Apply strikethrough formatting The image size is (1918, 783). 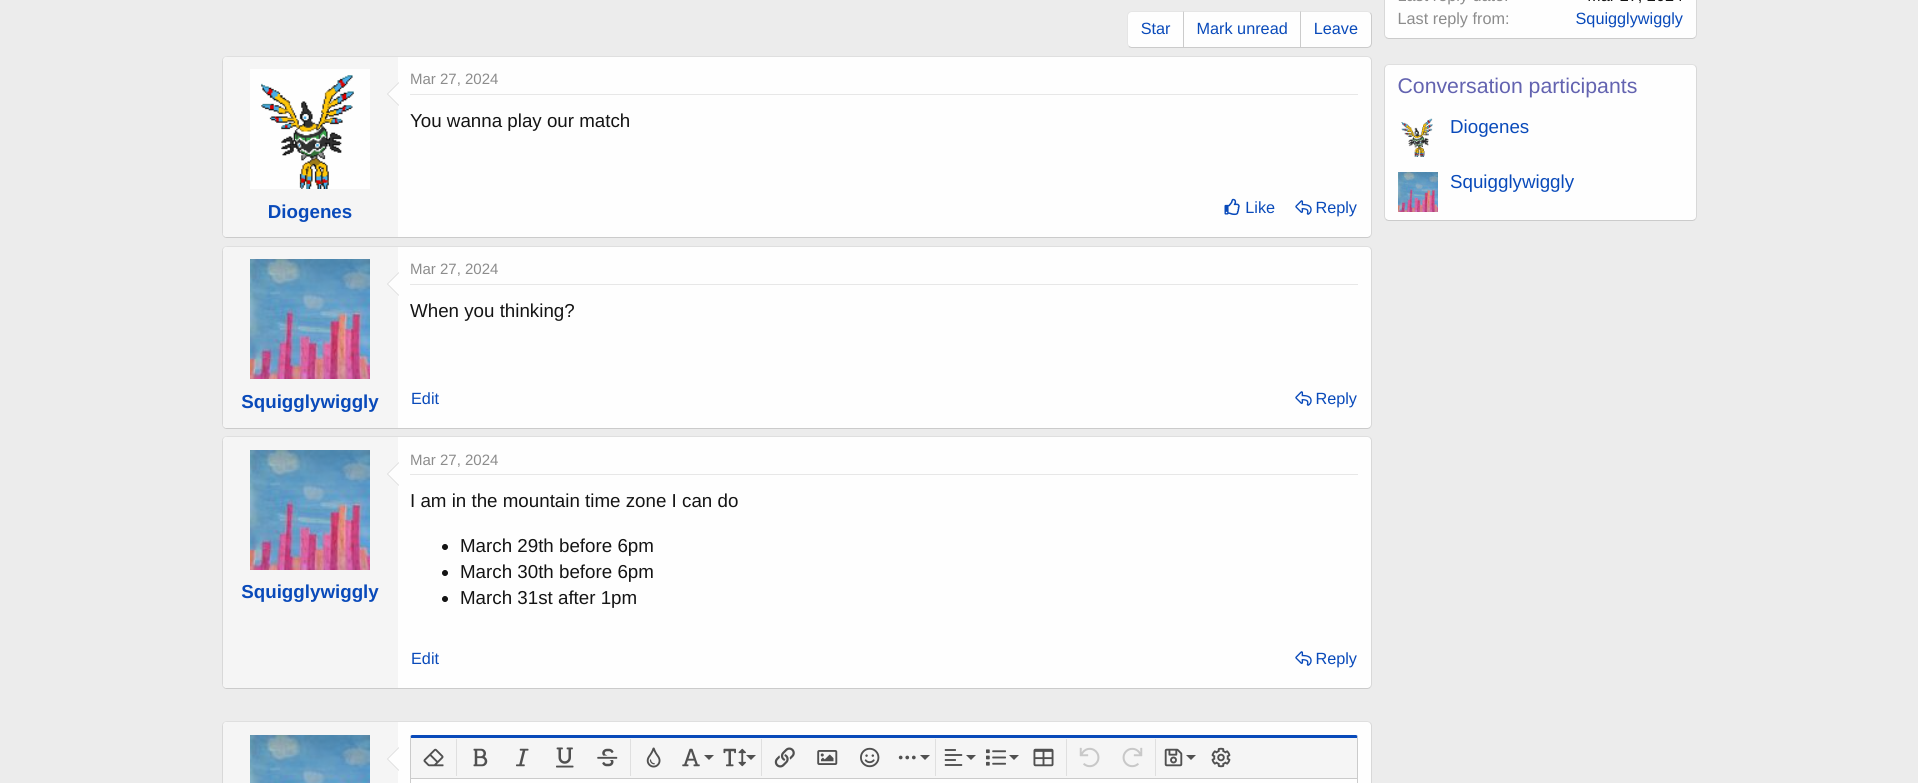[607, 758]
